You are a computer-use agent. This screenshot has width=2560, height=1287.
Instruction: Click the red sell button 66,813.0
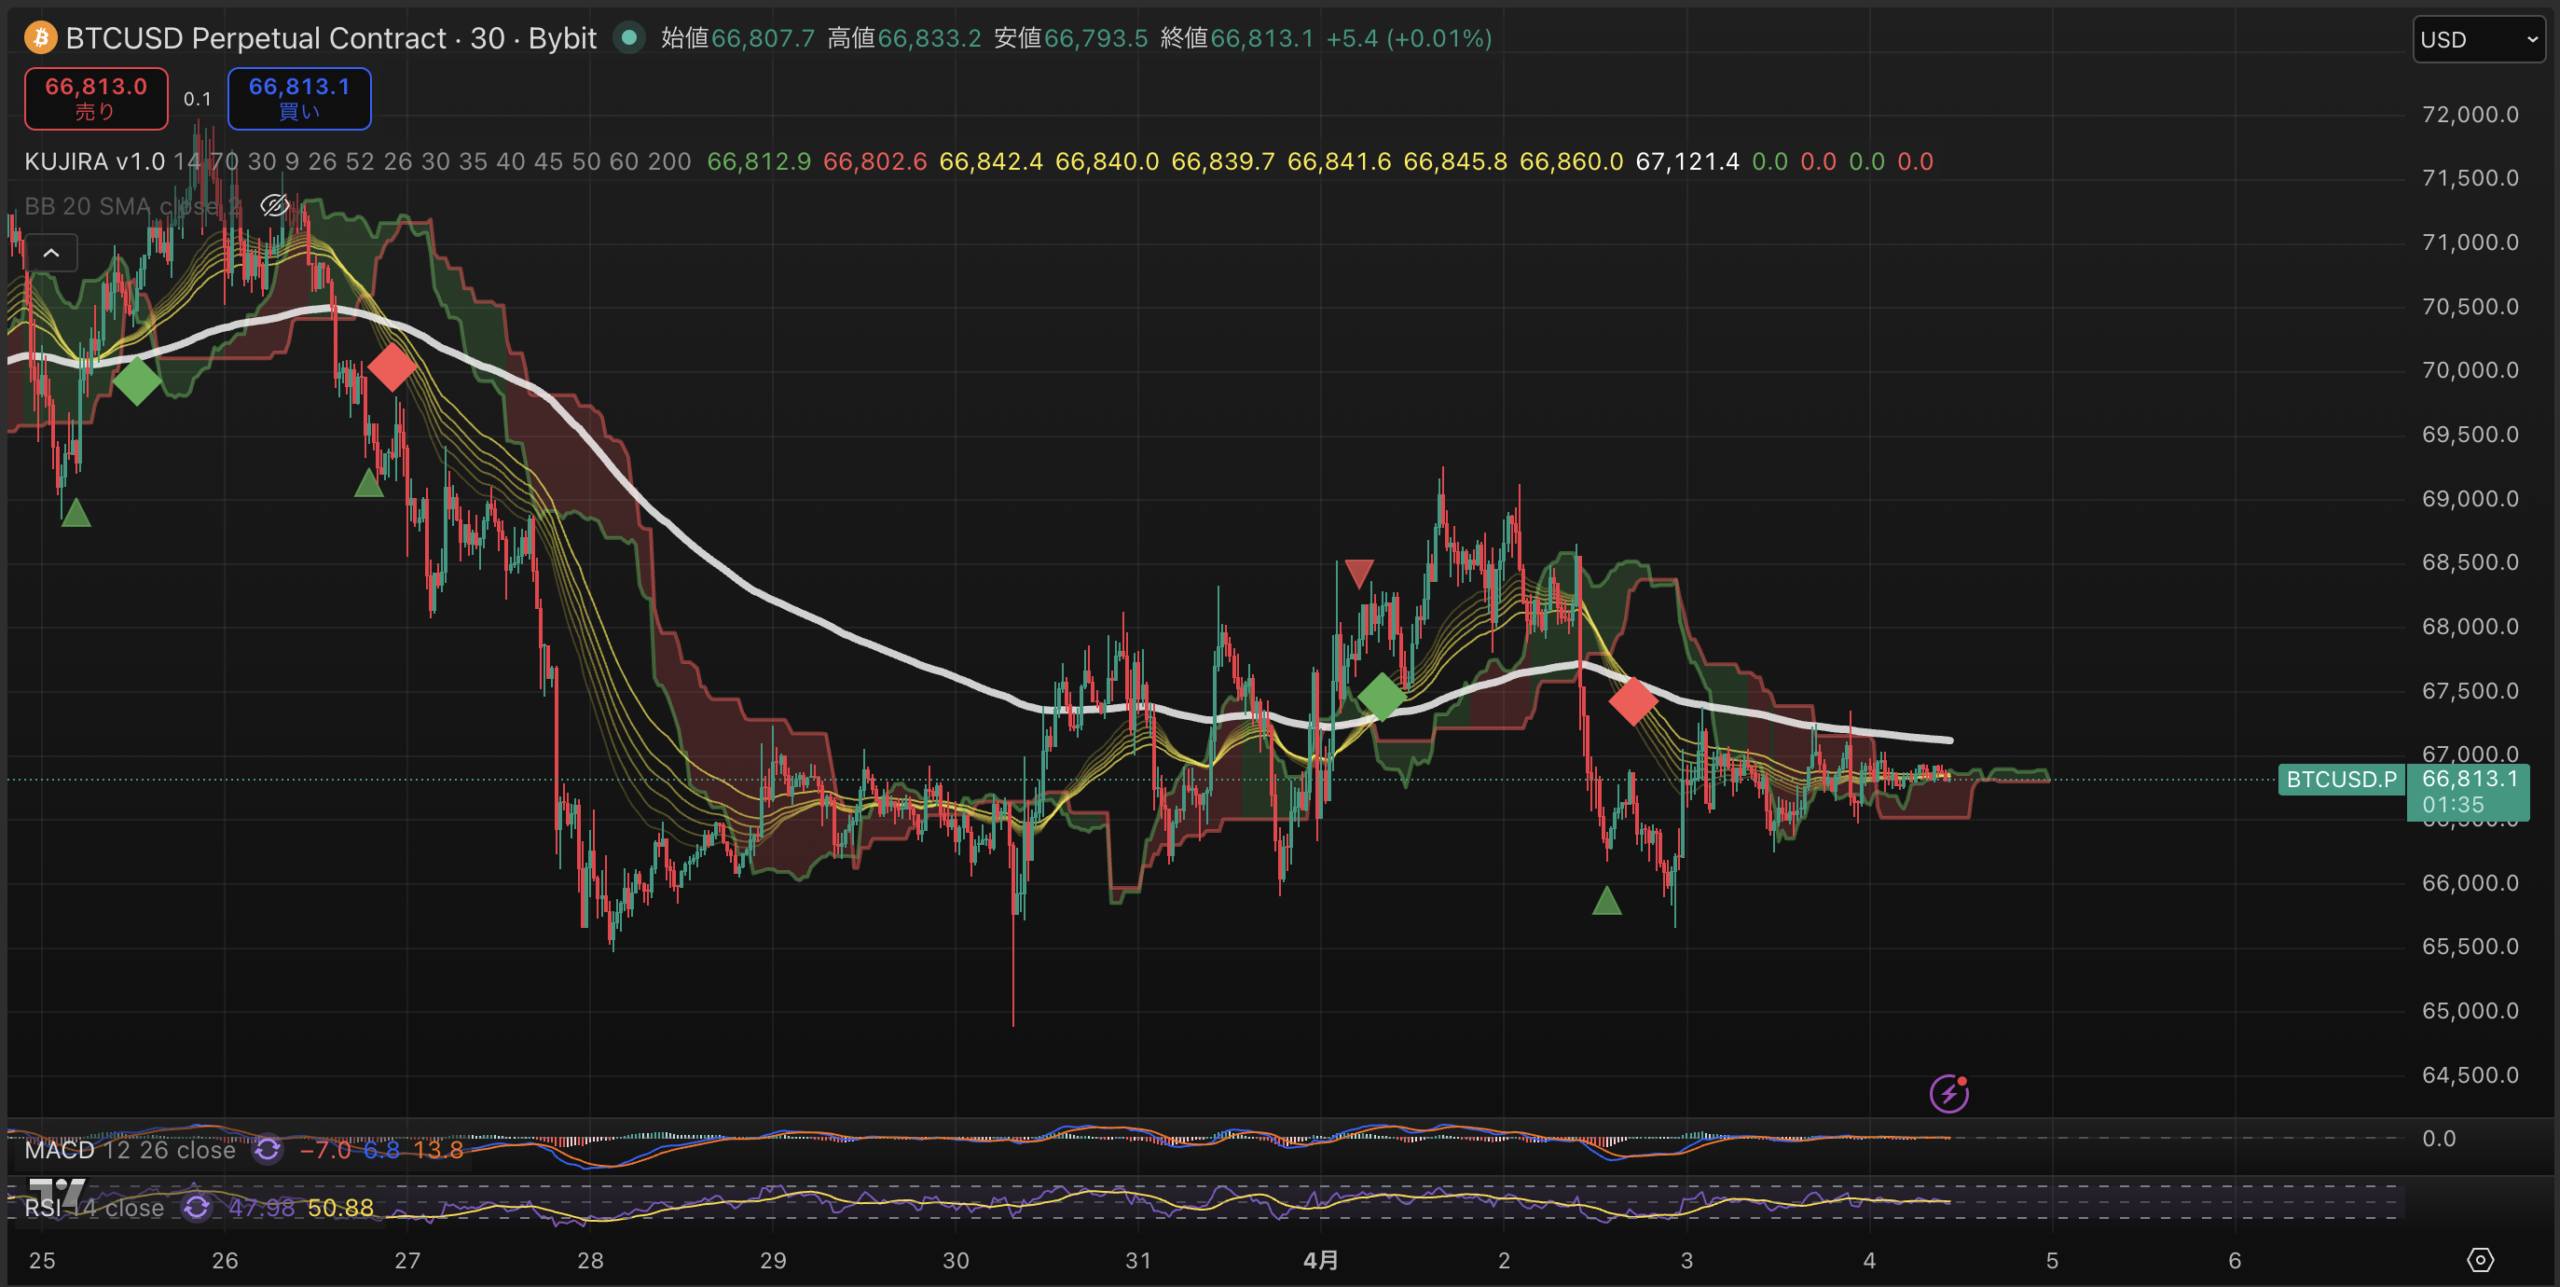96,98
